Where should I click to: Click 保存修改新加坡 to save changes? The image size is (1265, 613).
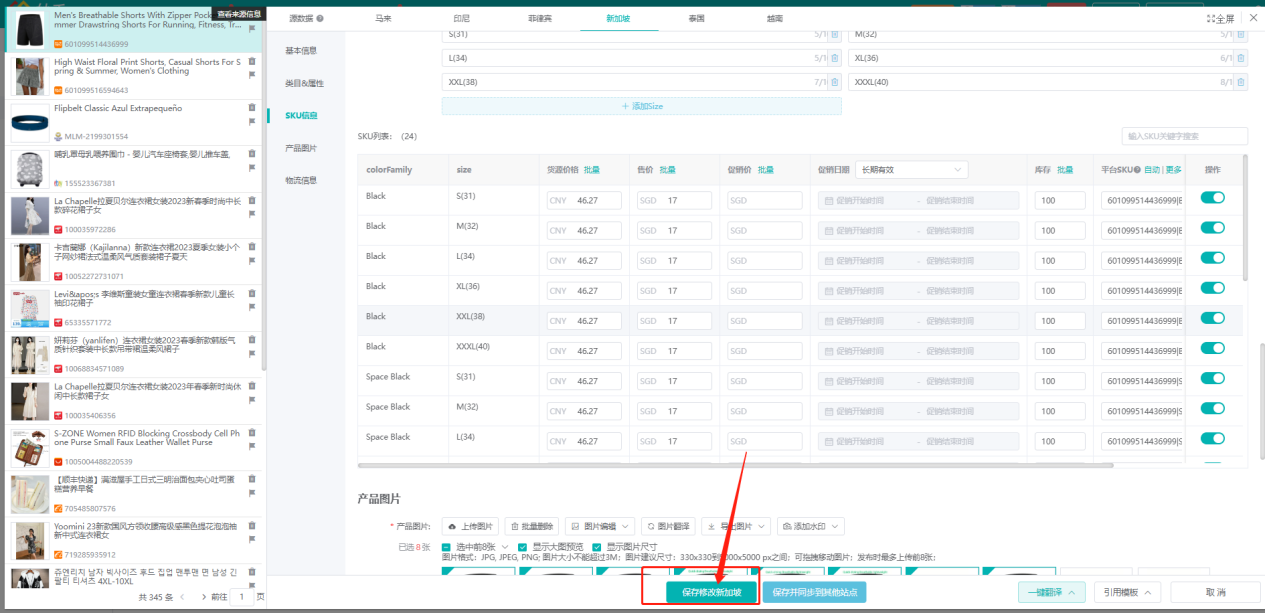point(711,592)
